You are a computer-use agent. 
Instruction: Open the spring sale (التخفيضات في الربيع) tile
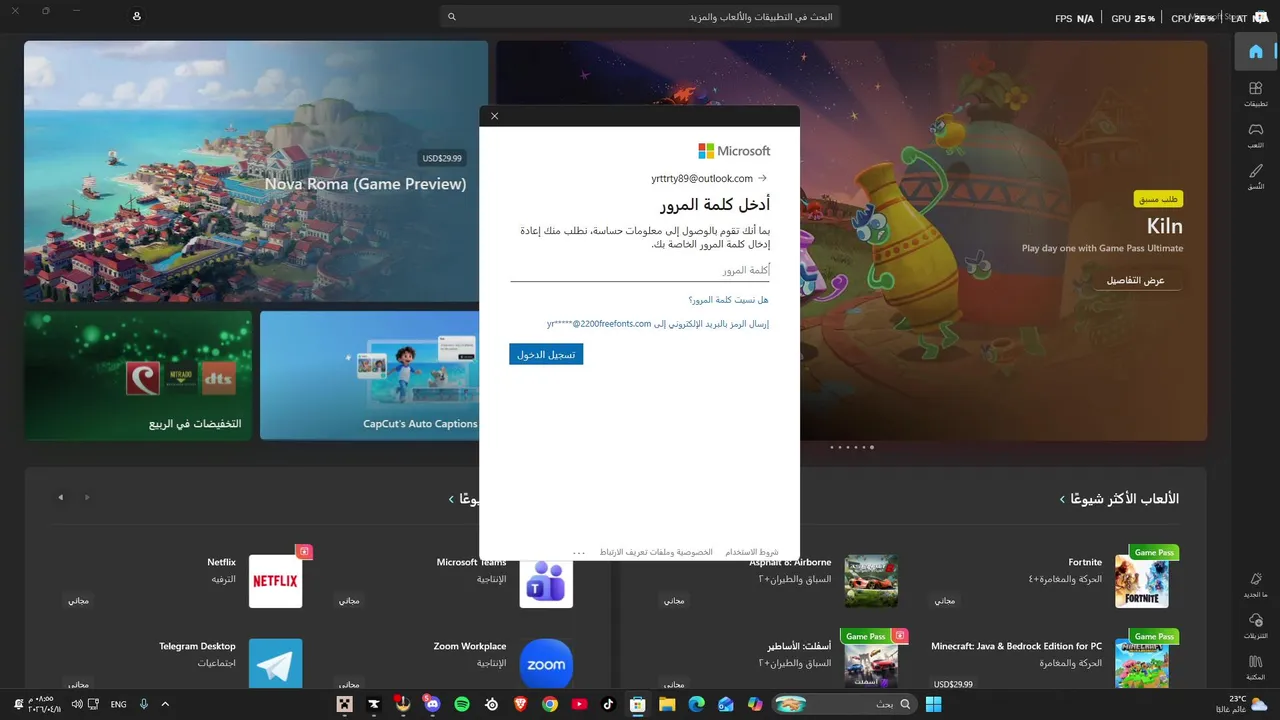pos(138,375)
